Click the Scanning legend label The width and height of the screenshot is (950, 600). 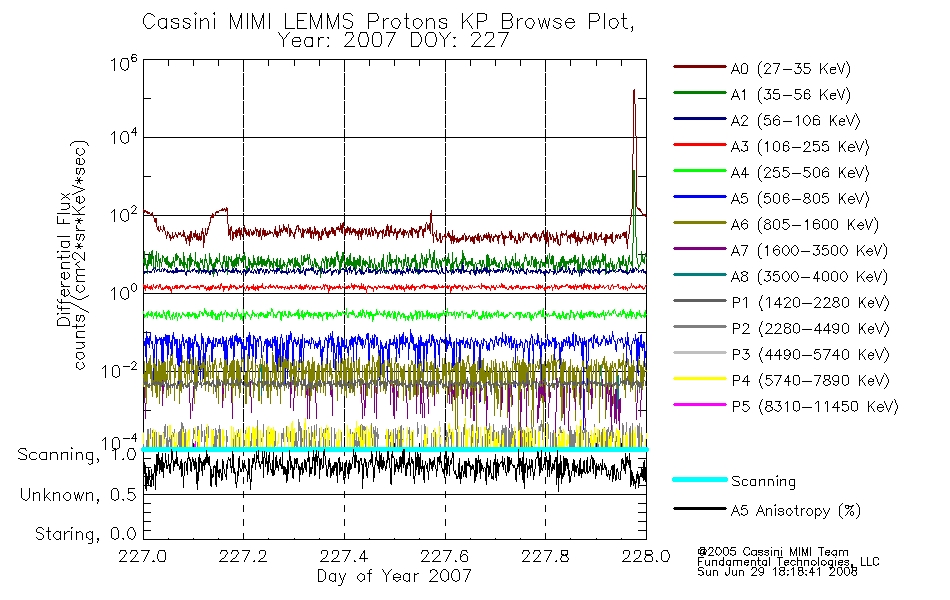[763, 482]
